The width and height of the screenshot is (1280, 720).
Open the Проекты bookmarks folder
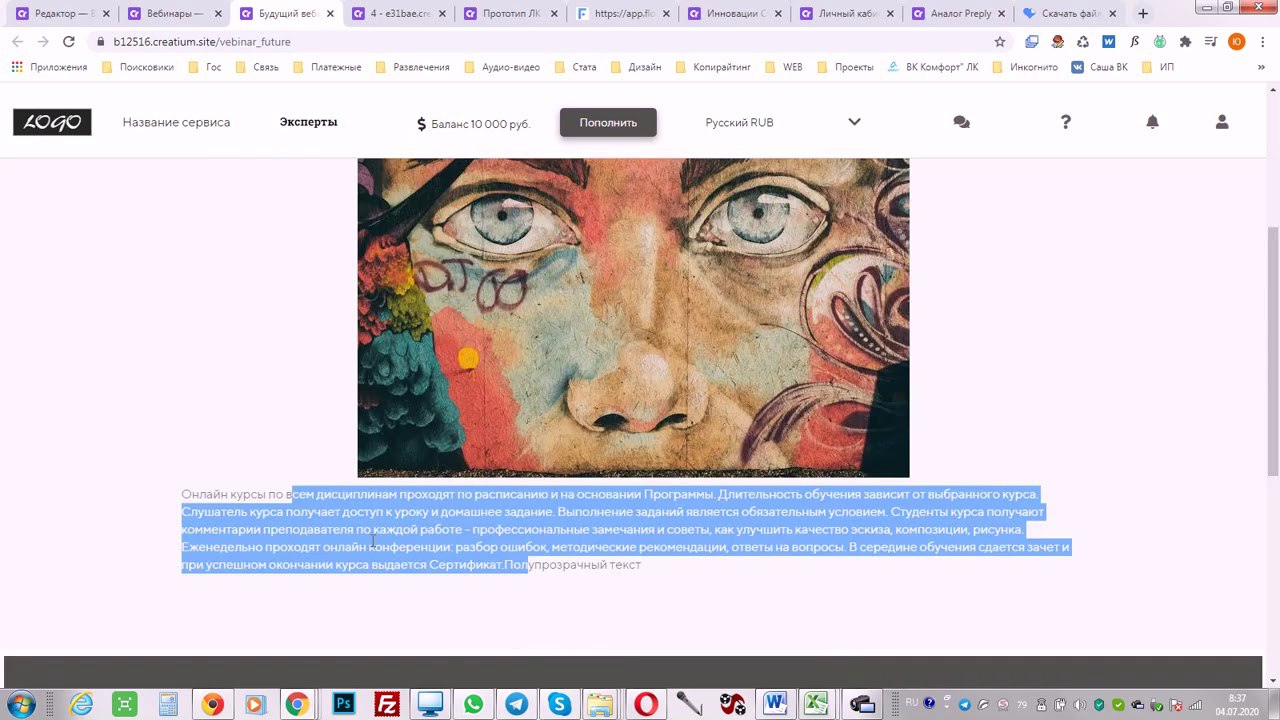pos(845,67)
